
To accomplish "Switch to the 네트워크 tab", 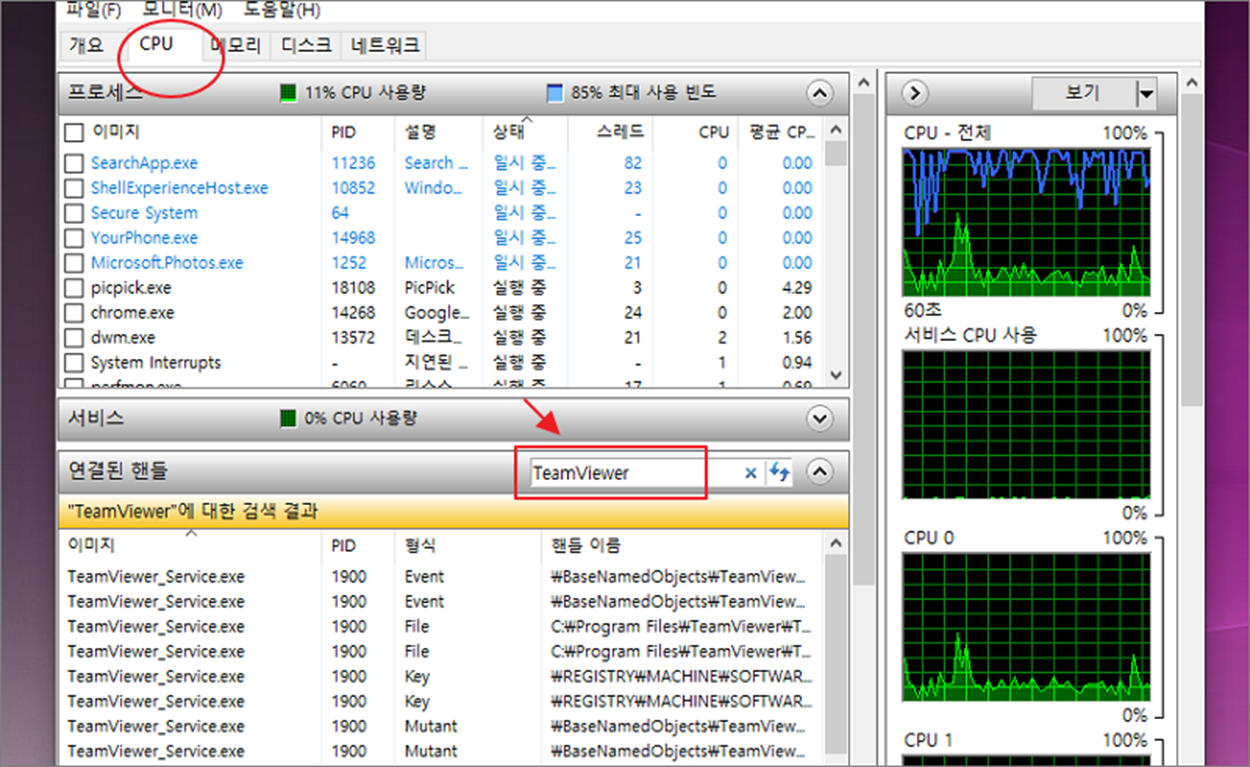I will [x=385, y=45].
